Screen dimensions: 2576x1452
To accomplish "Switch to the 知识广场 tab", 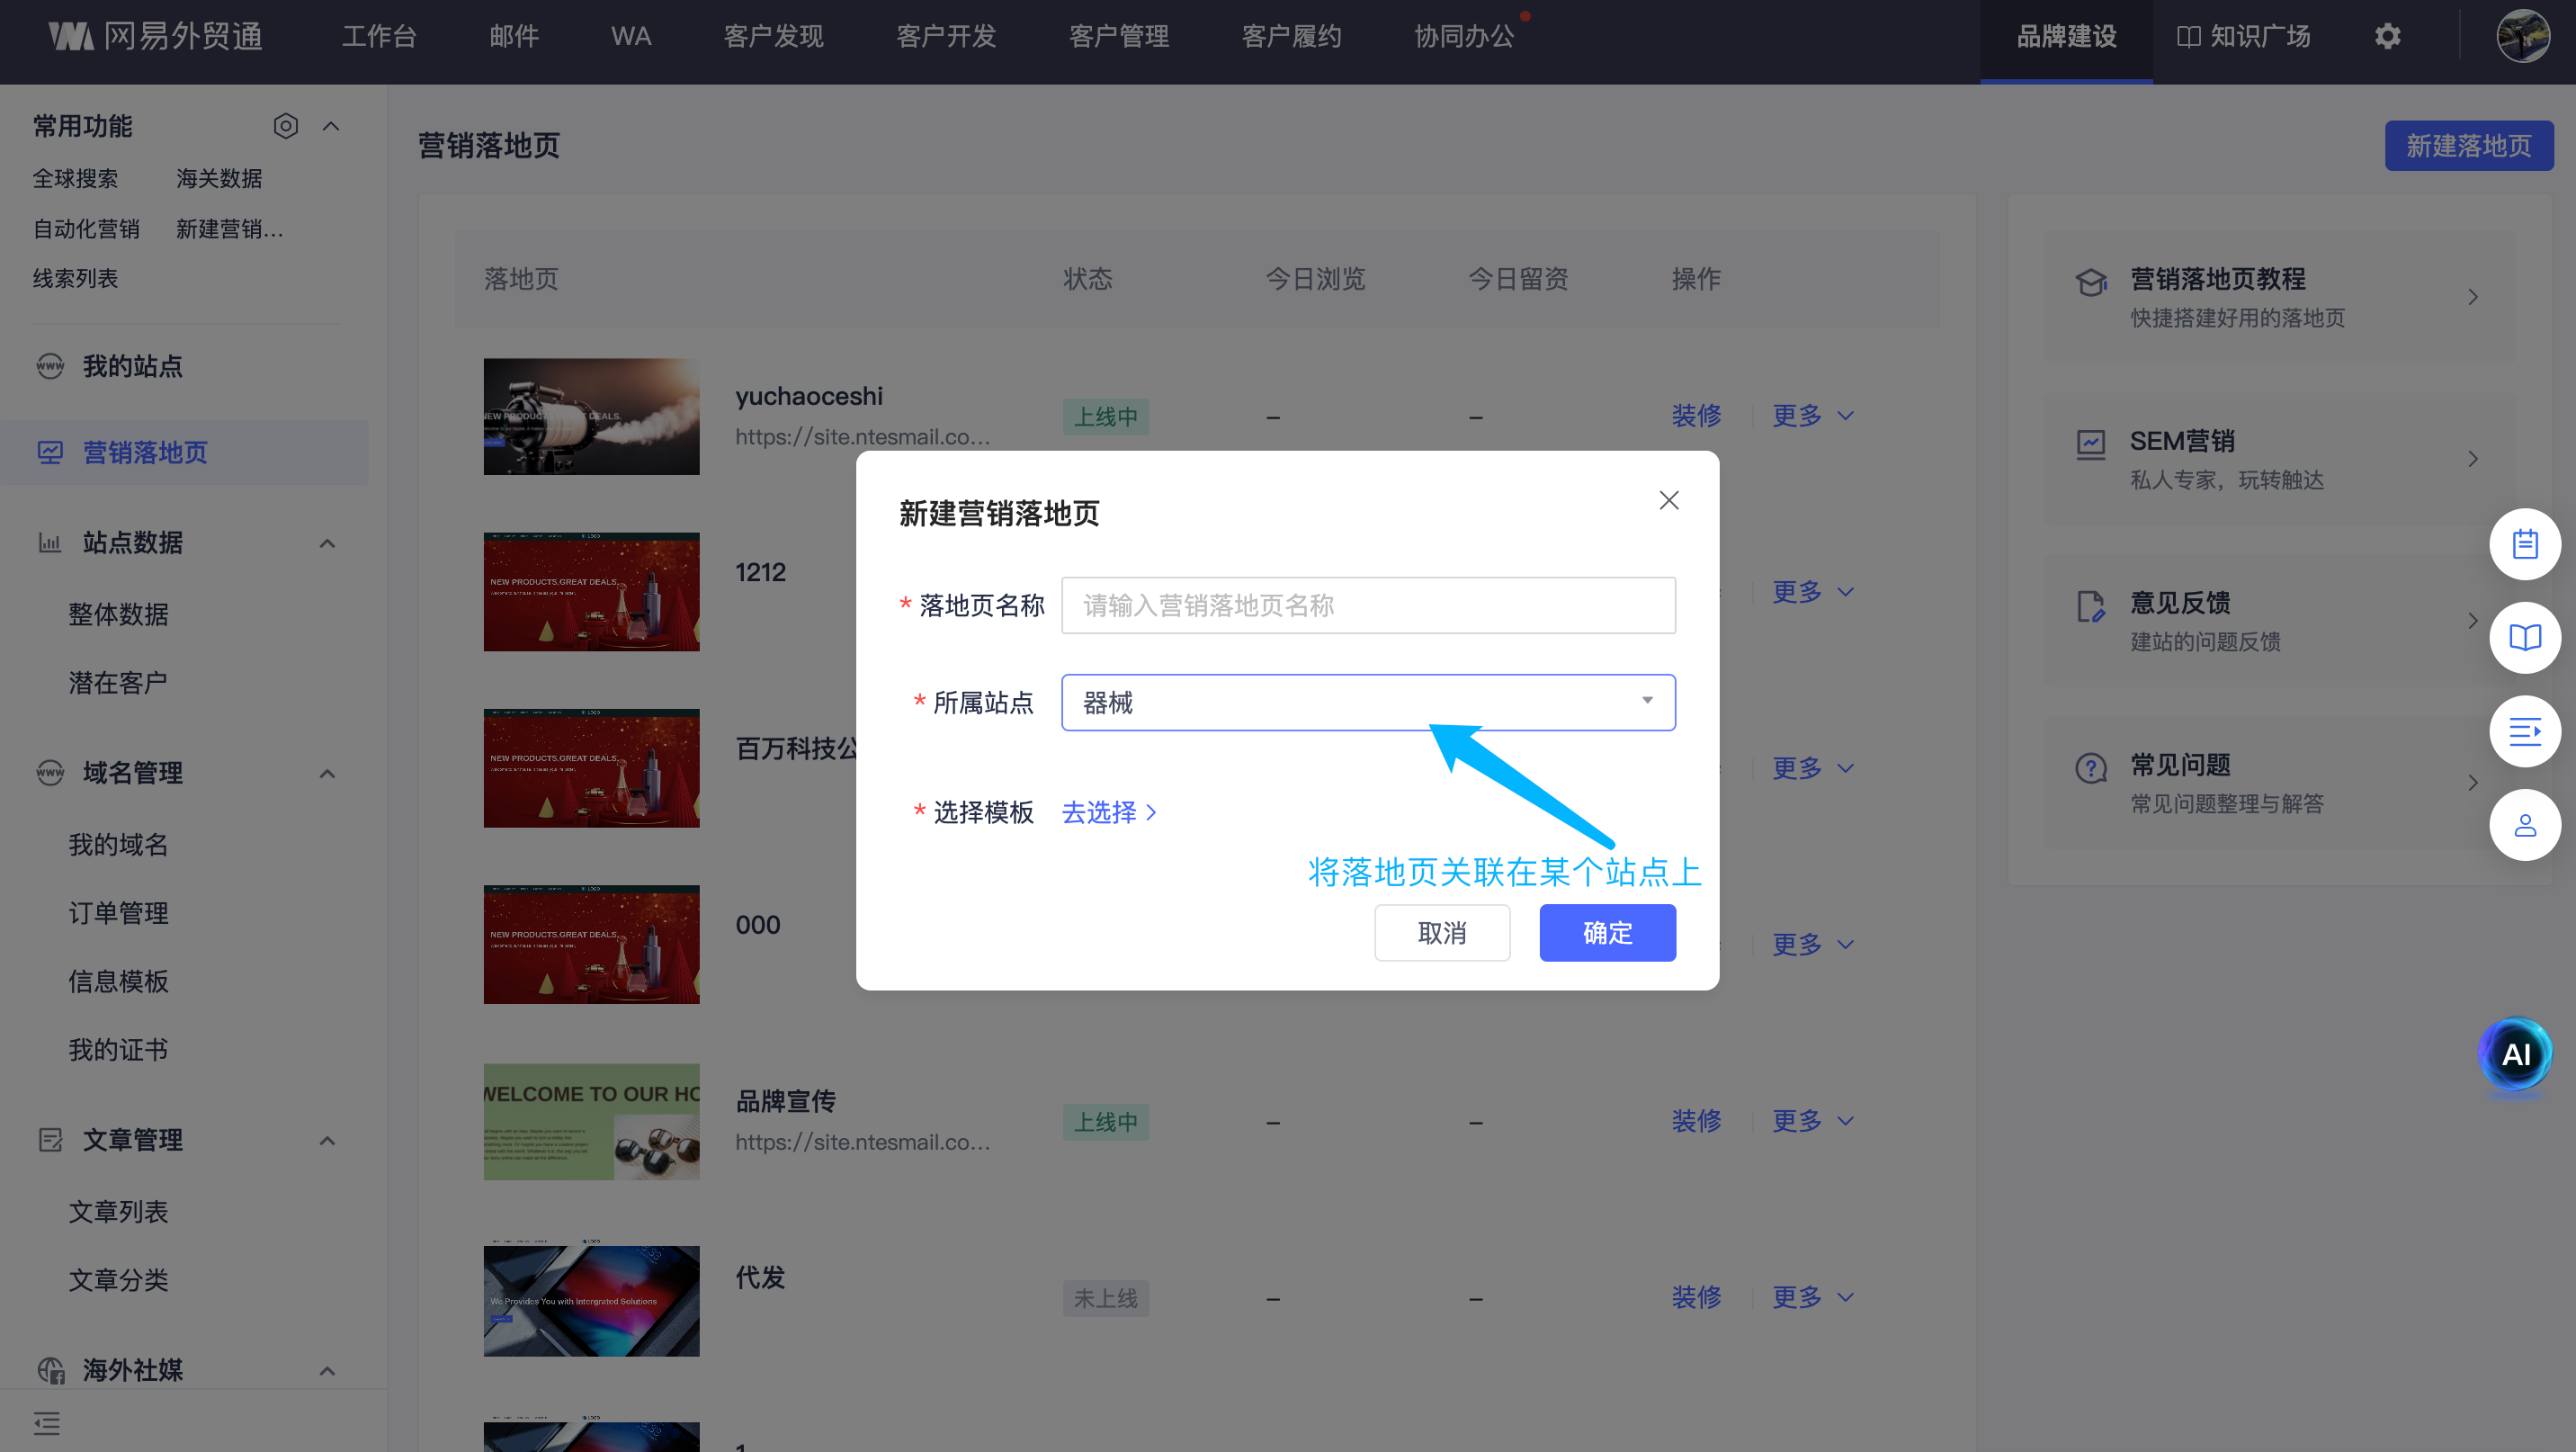I will [2243, 37].
